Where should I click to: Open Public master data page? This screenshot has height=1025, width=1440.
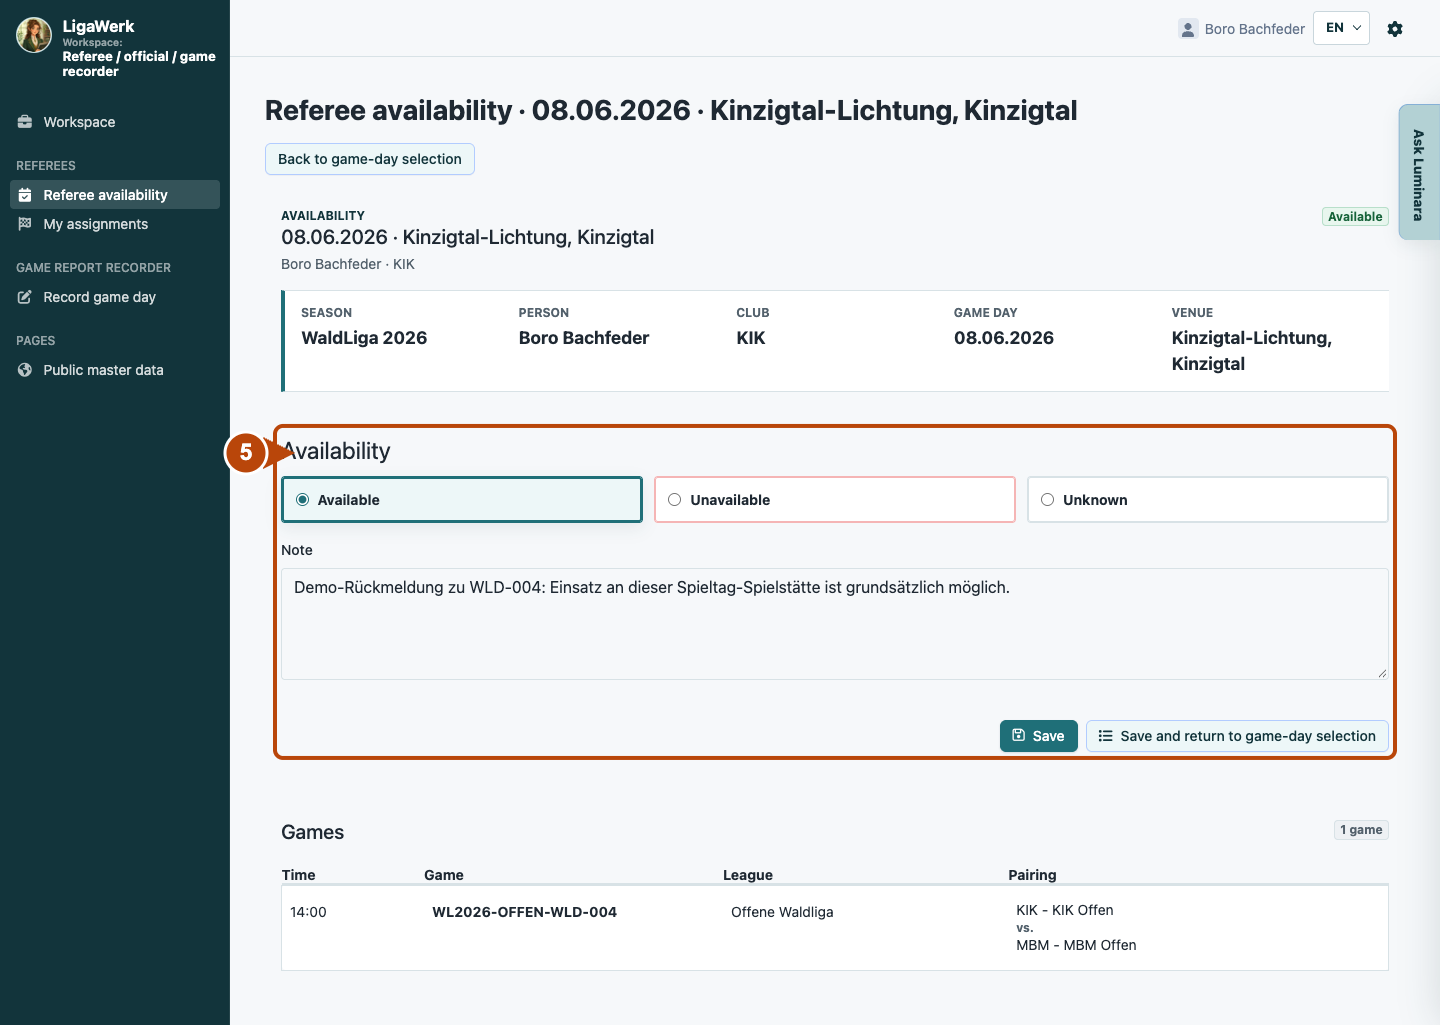click(x=115, y=370)
